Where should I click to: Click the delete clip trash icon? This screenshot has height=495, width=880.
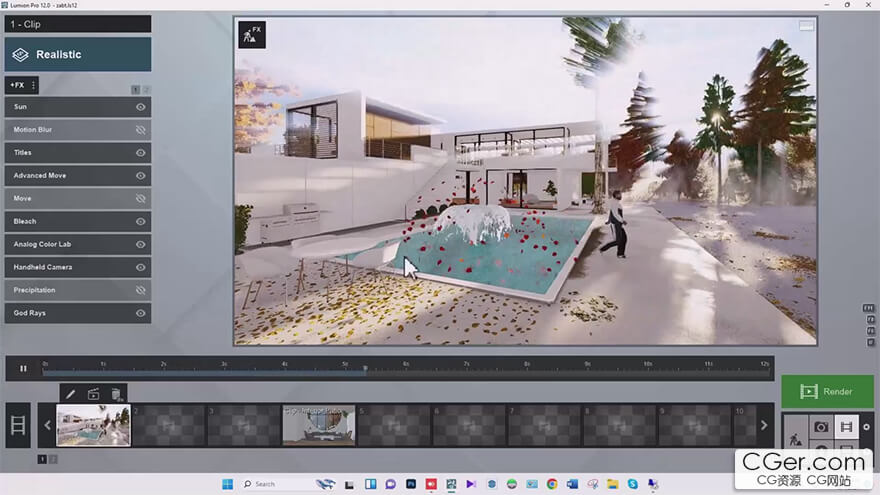pos(116,394)
